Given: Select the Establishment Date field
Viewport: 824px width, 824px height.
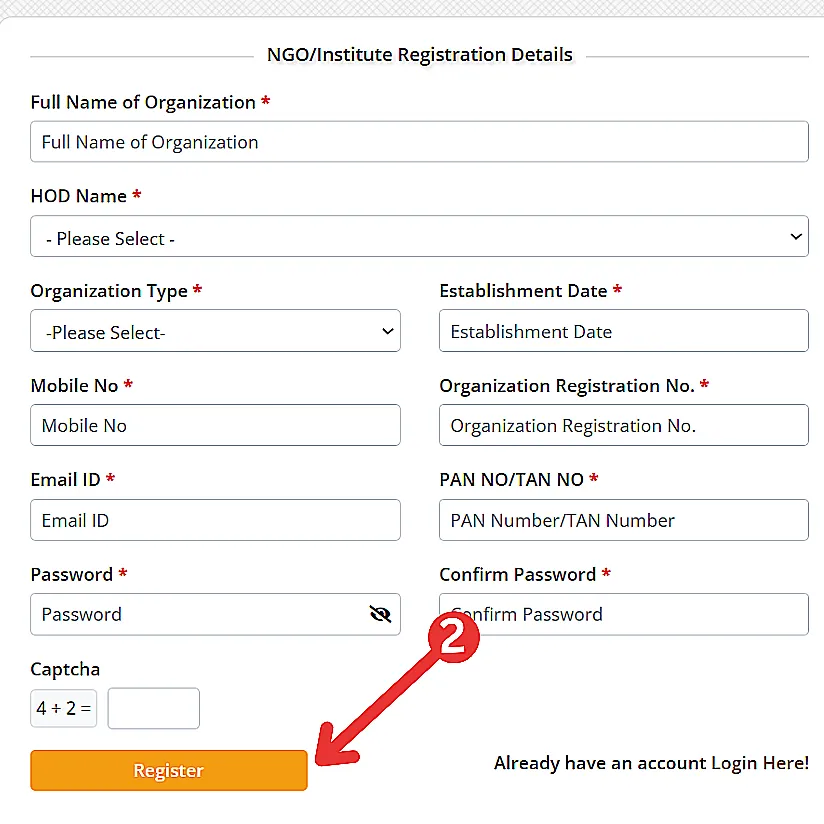Looking at the screenshot, I should pos(623,331).
